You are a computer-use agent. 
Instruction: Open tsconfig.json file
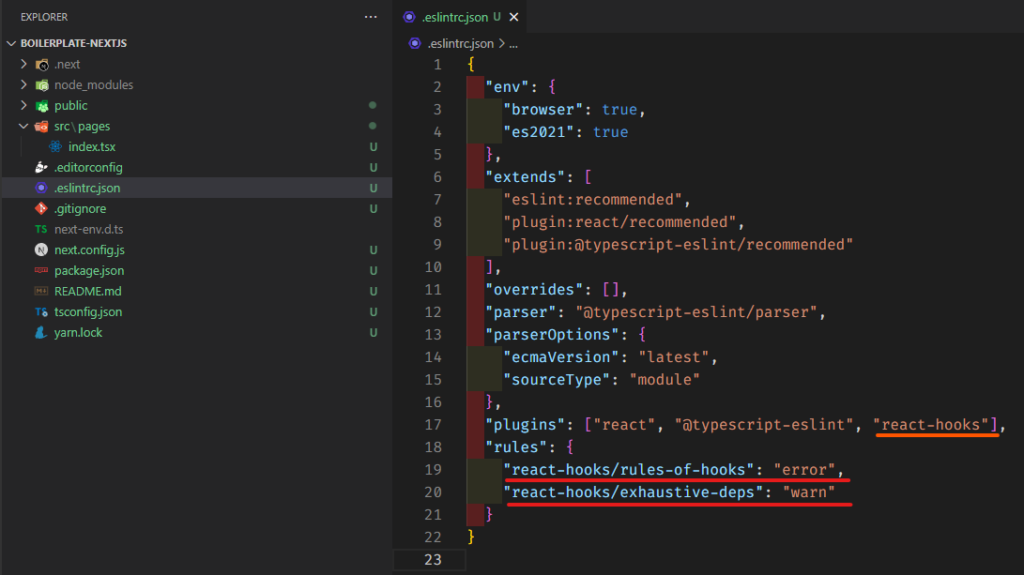tap(88, 312)
